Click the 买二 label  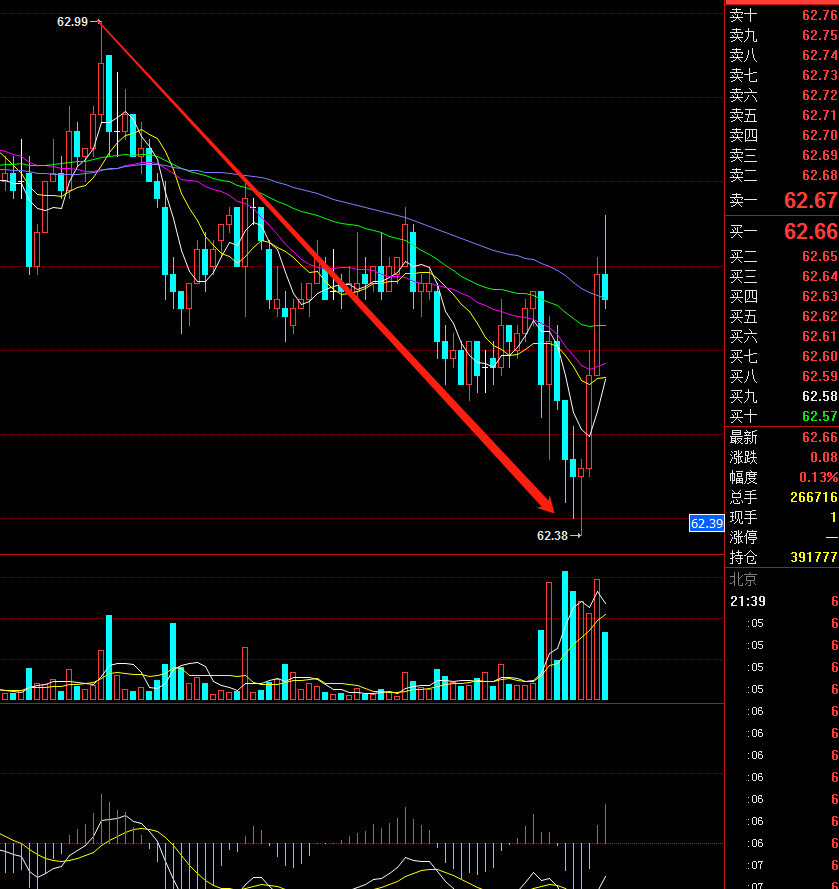click(x=743, y=256)
